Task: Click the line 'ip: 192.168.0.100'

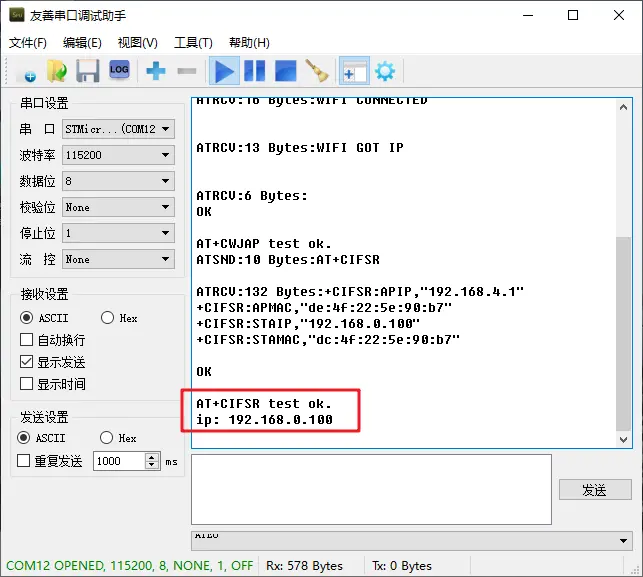Action: click(x=264, y=420)
